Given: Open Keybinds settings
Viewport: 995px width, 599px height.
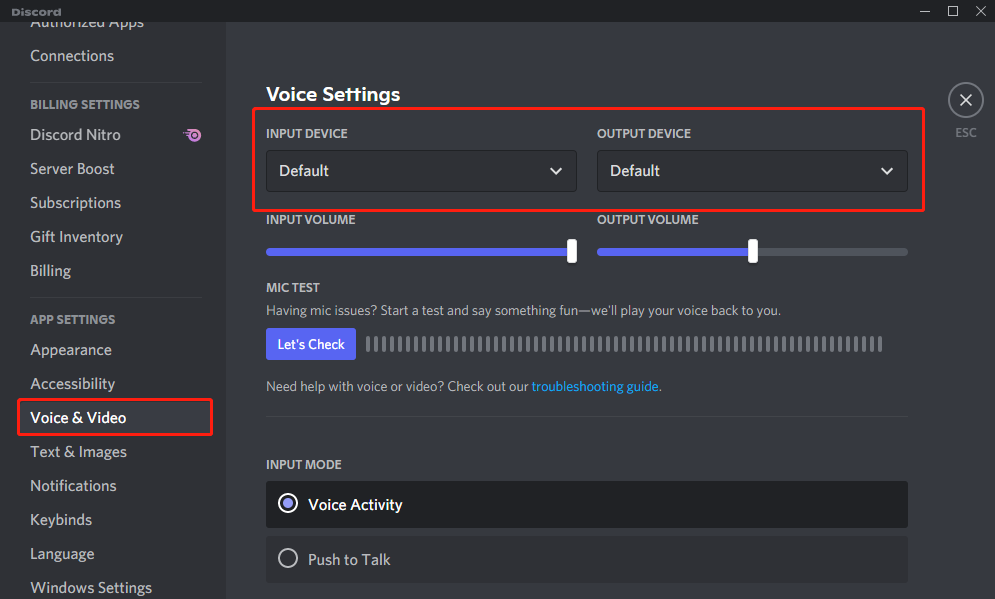Looking at the screenshot, I should [x=61, y=520].
